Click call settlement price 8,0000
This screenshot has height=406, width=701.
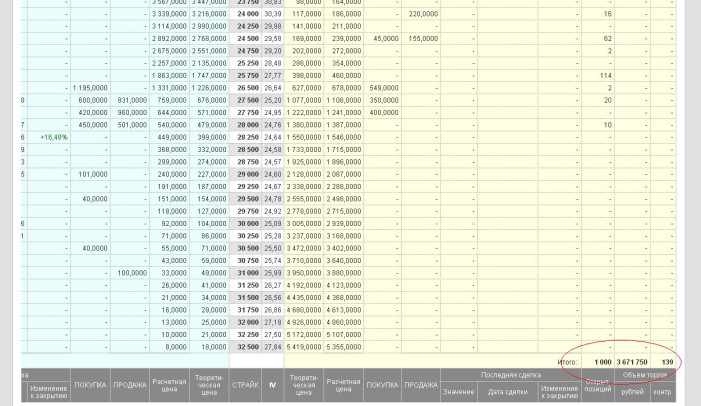[x=177, y=347]
